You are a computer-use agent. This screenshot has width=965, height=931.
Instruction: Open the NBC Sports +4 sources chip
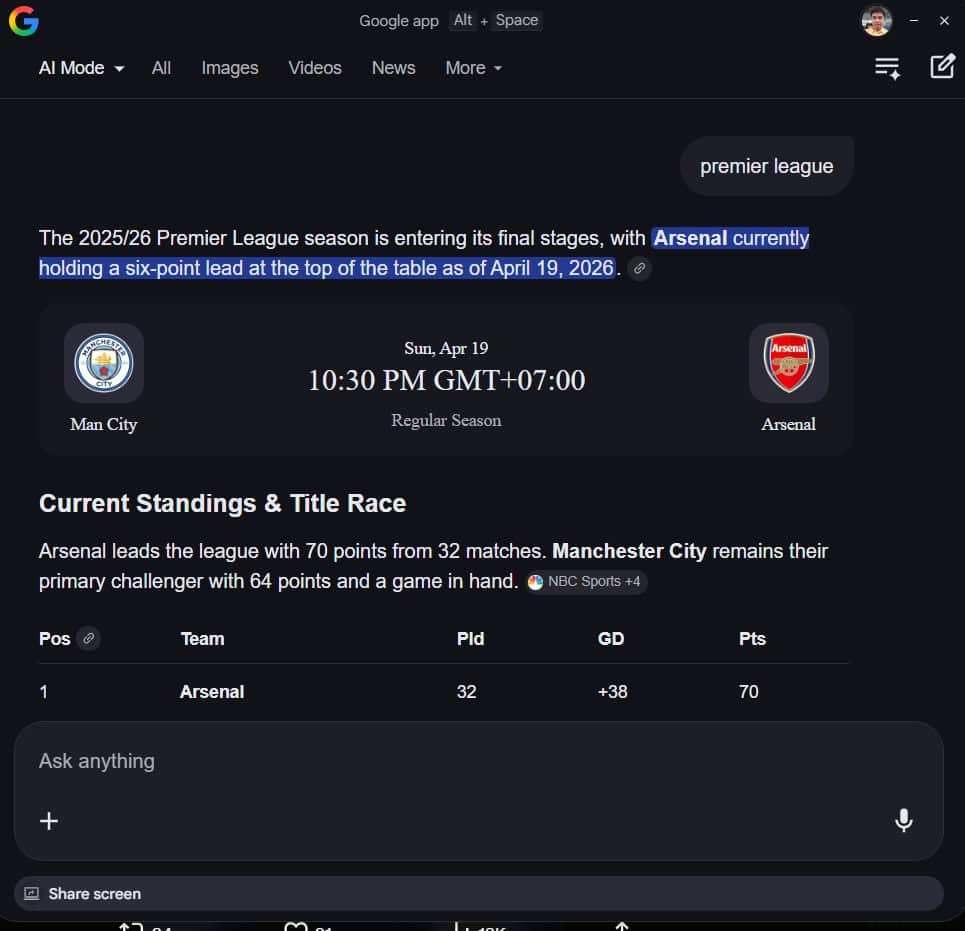tap(586, 582)
